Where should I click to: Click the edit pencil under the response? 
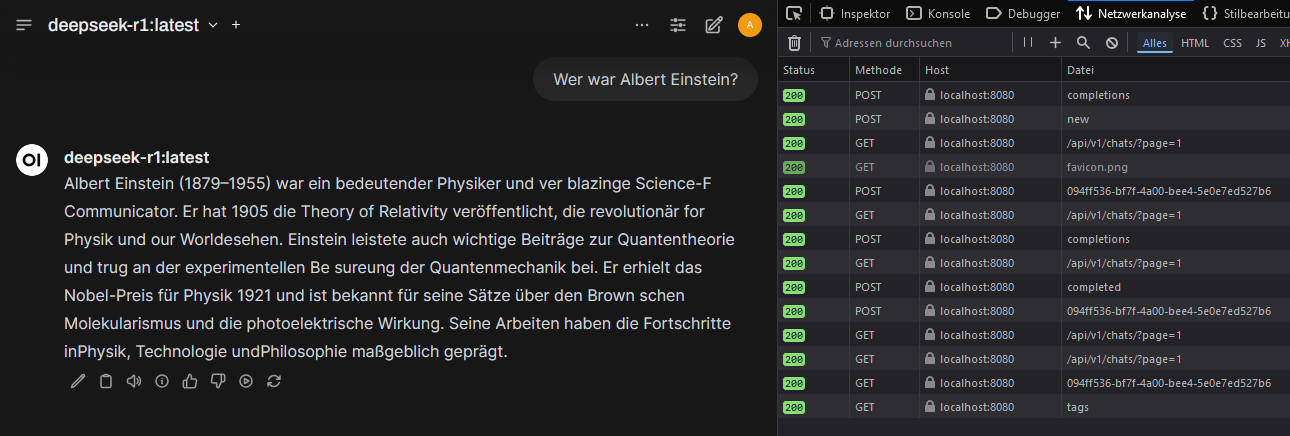[78, 381]
